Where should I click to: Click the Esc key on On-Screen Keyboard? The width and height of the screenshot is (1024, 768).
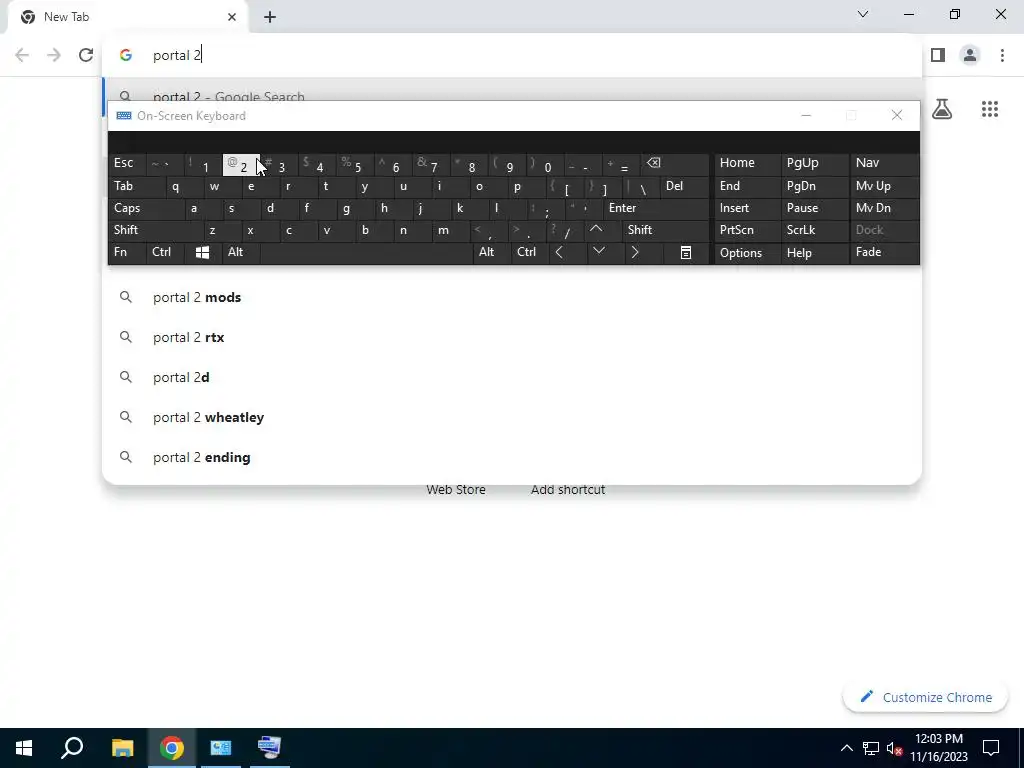[127, 163]
